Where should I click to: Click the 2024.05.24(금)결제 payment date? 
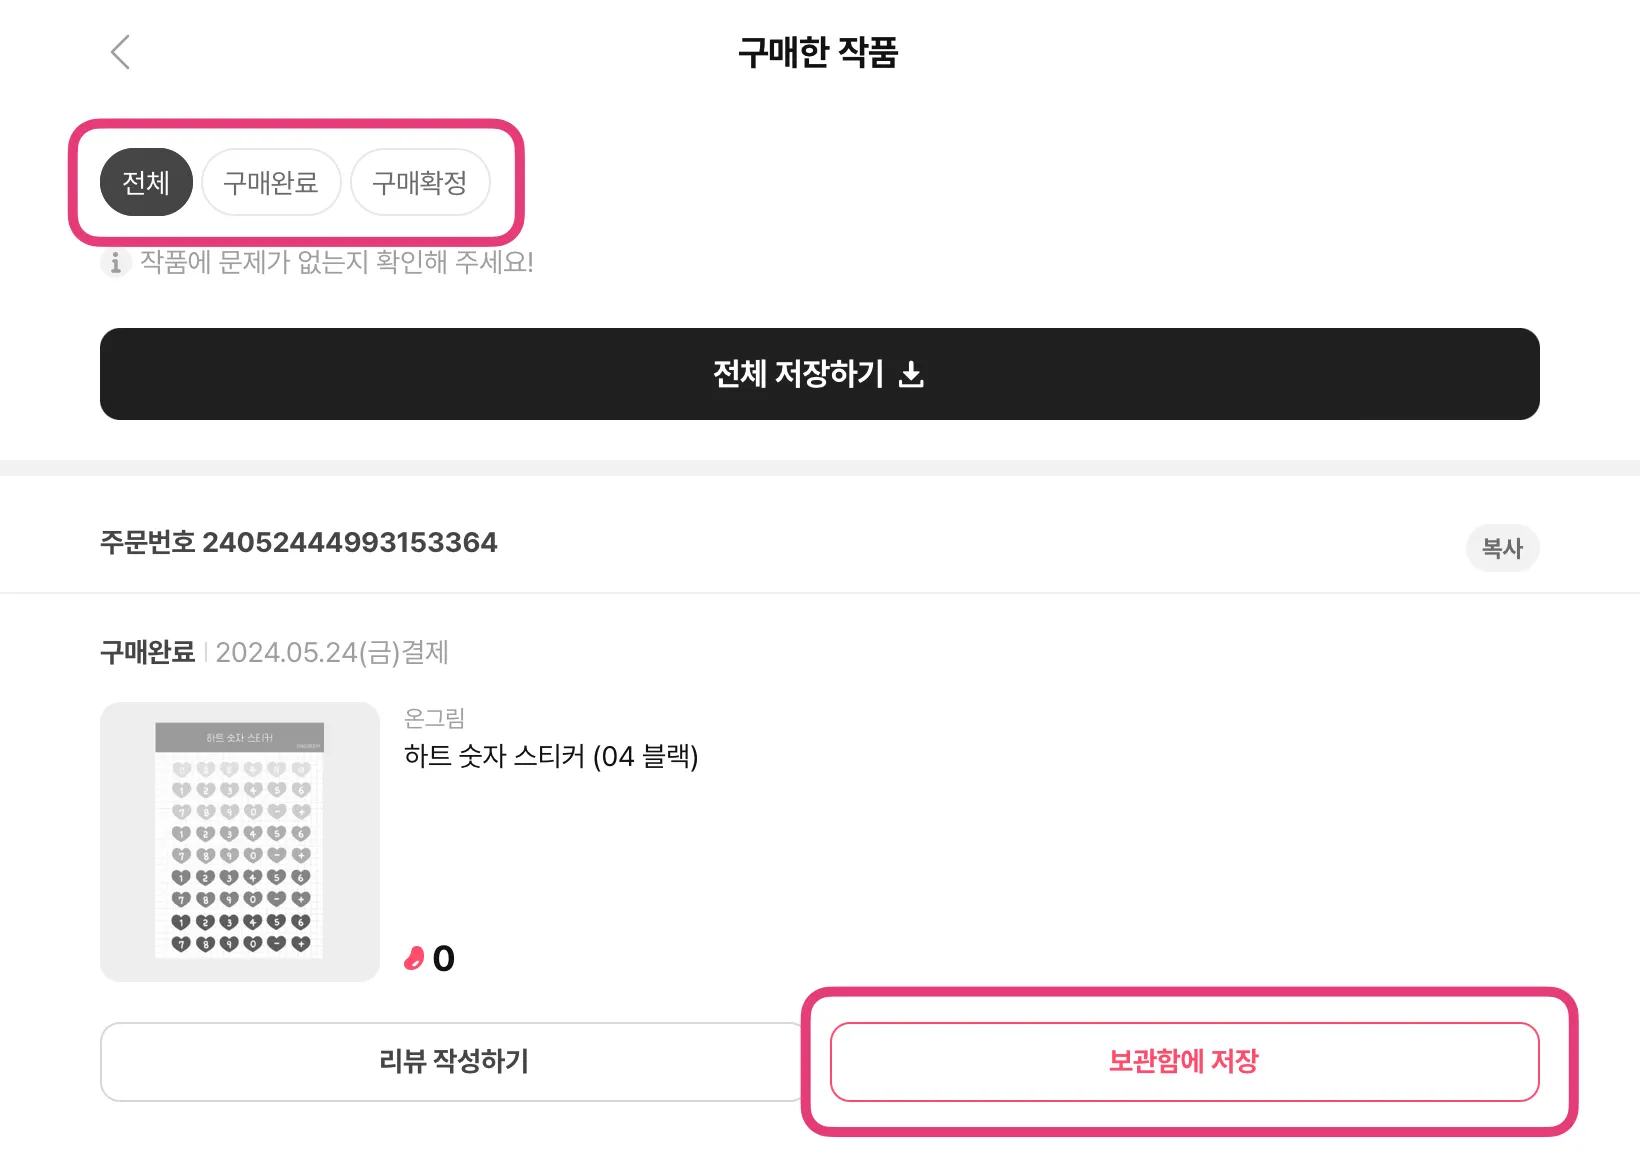(332, 652)
